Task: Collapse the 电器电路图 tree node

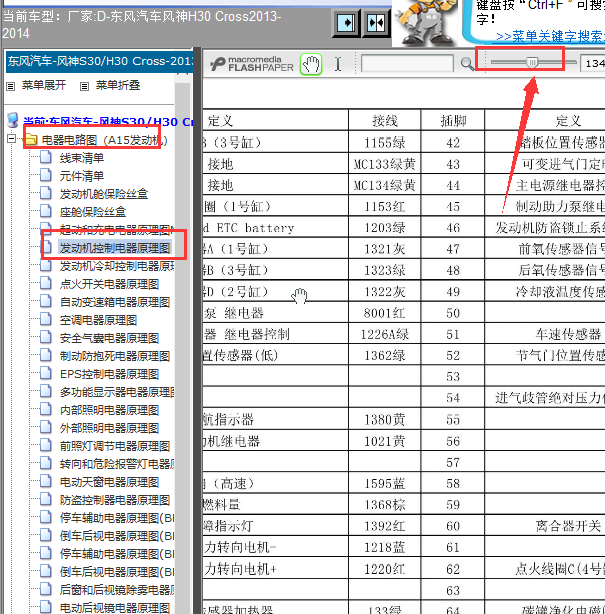Action: (x=11, y=139)
